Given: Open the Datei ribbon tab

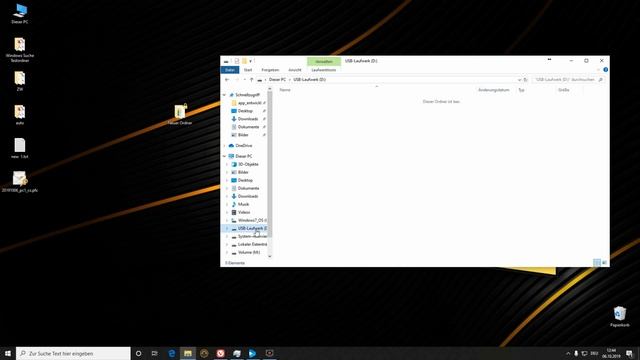Looking at the screenshot, I should [x=230, y=70].
